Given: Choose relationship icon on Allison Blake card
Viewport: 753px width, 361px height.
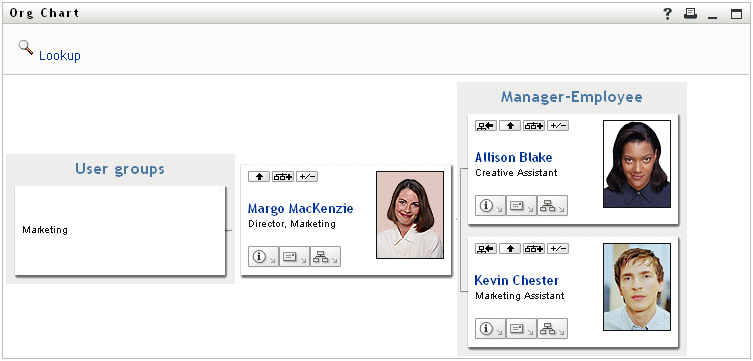Looking at the screenshot, I should pyautogui.click(x=534, y=126).
